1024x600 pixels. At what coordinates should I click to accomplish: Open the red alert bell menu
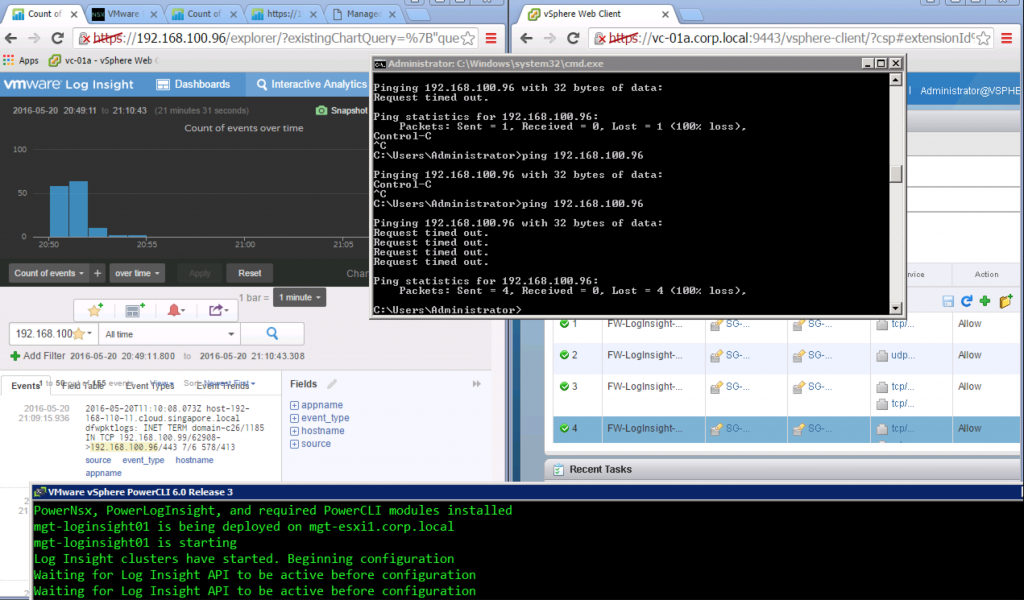pos(176,310)
